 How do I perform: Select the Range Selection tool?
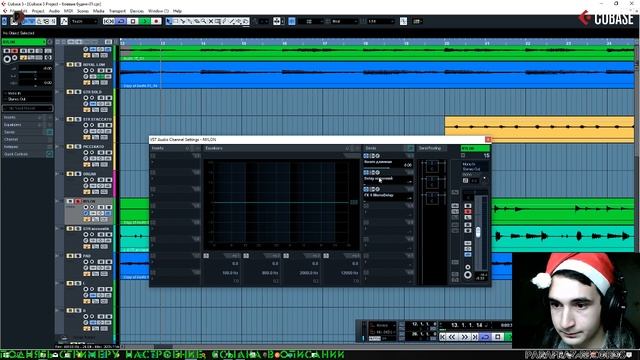click(176, 21)
